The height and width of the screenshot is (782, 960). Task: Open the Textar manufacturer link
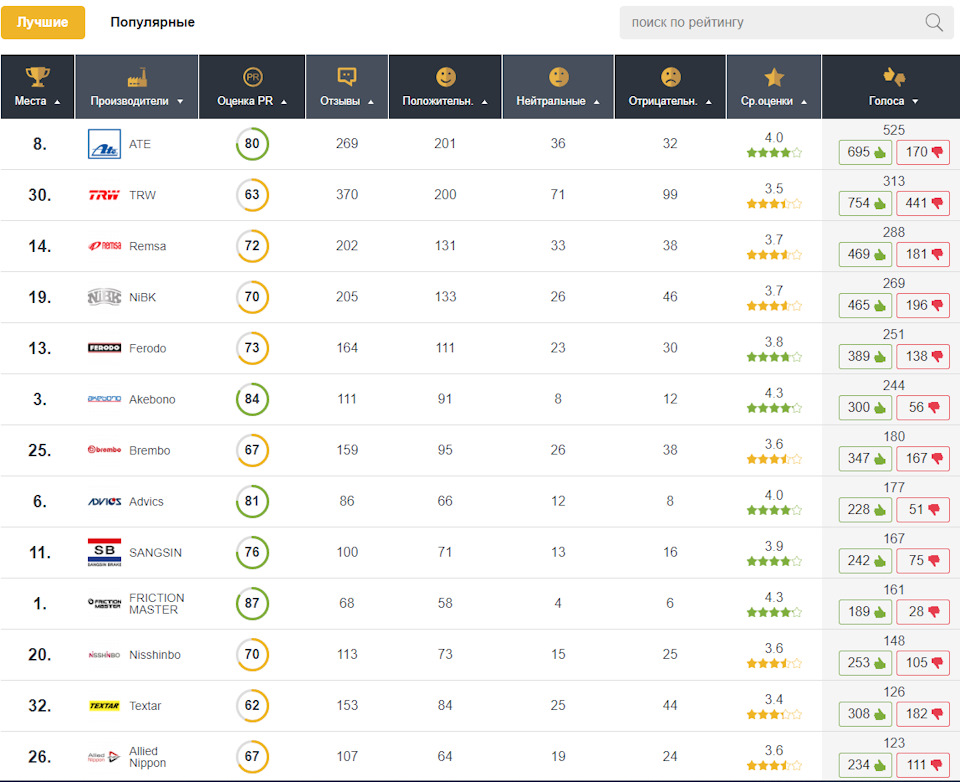pyautogui.click(x=144, y=705)
